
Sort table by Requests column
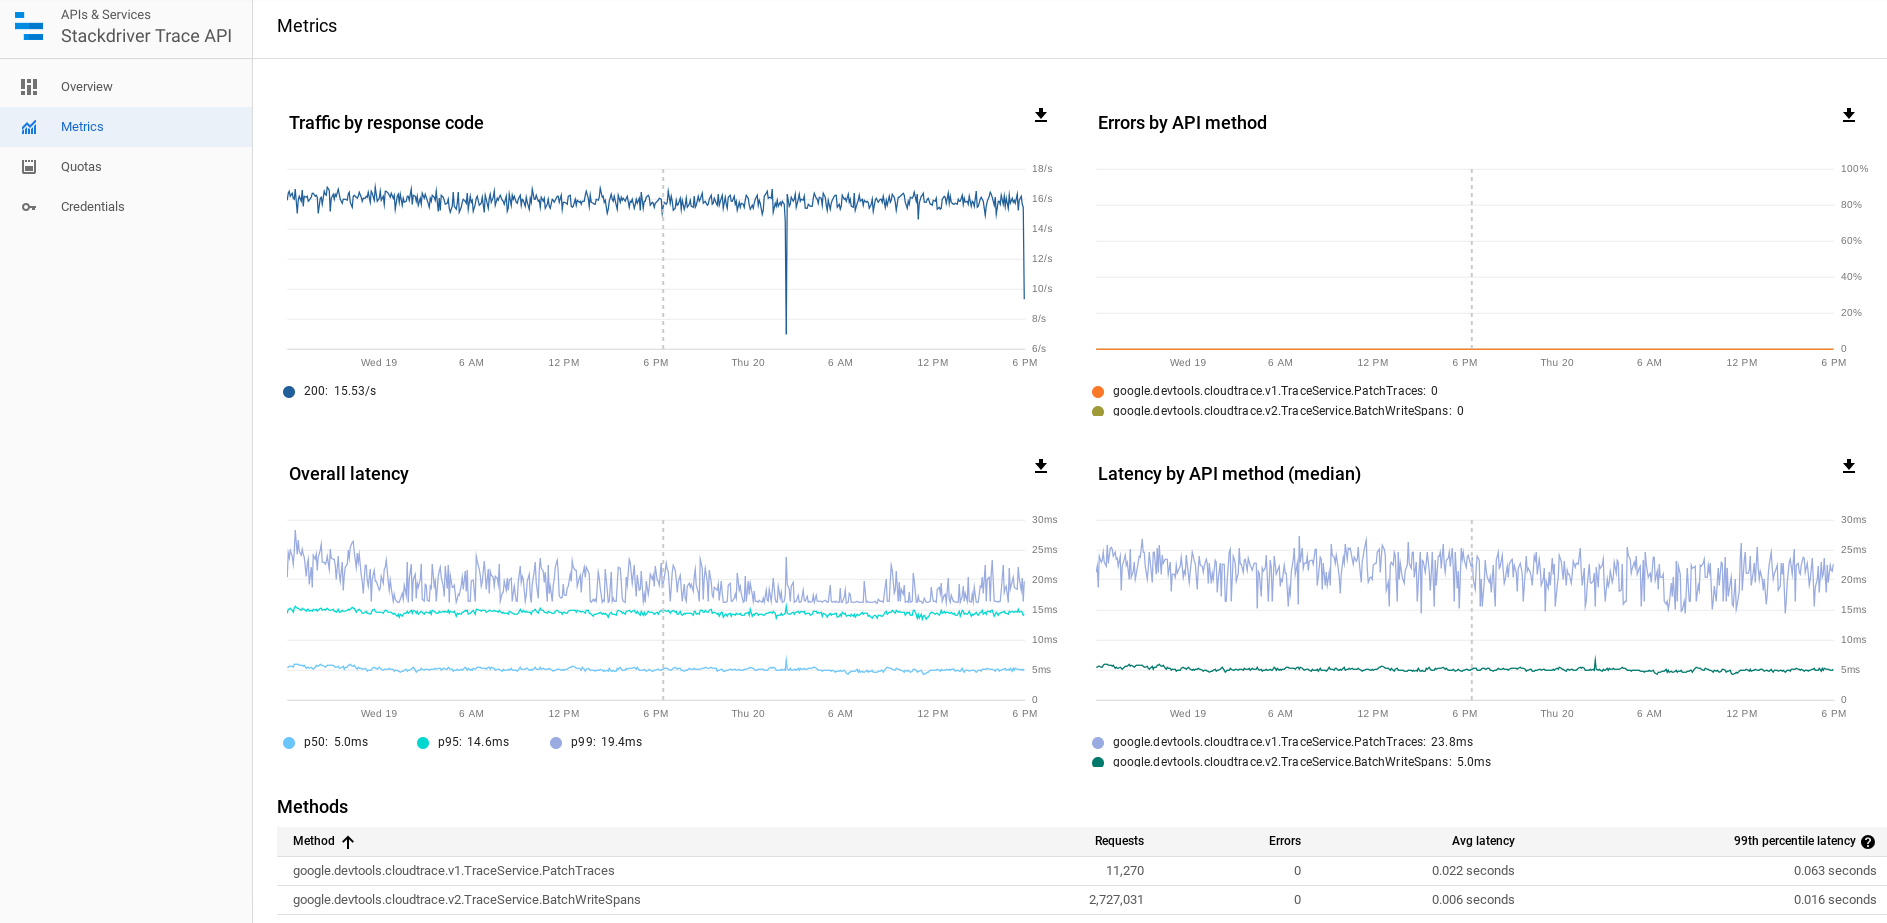1119,841
